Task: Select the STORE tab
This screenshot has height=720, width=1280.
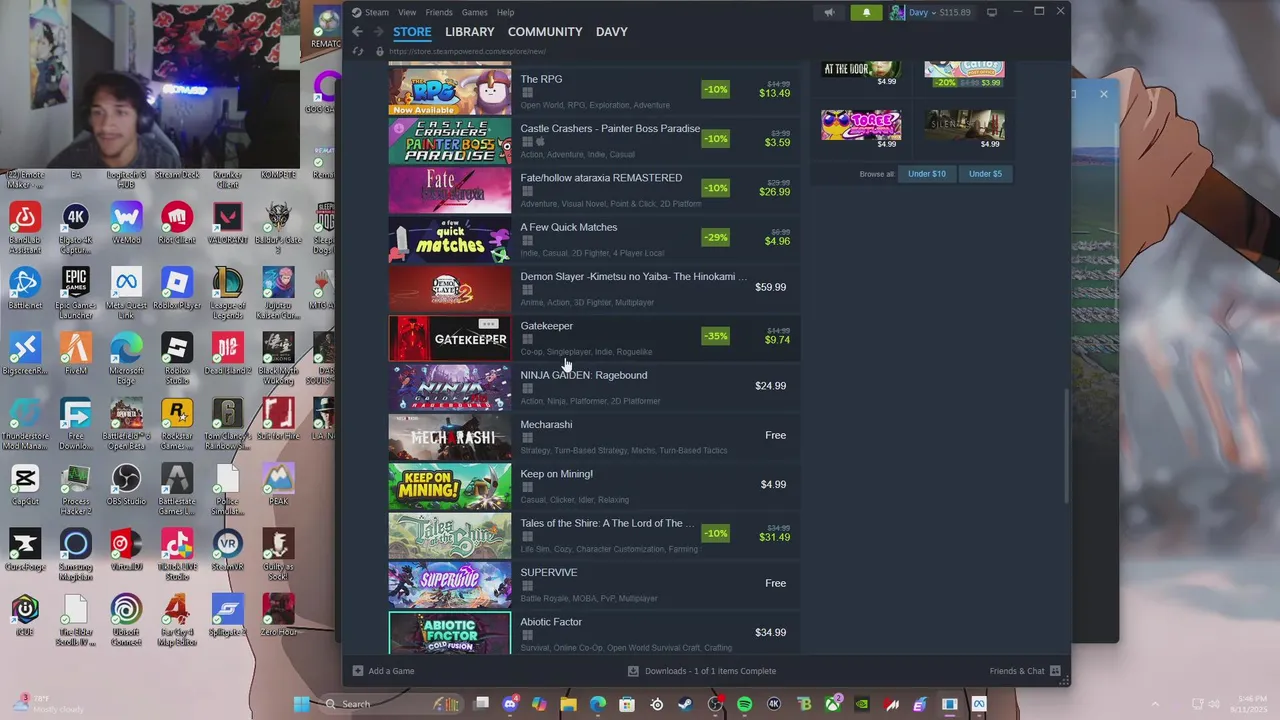Action: tap(412, 32)
